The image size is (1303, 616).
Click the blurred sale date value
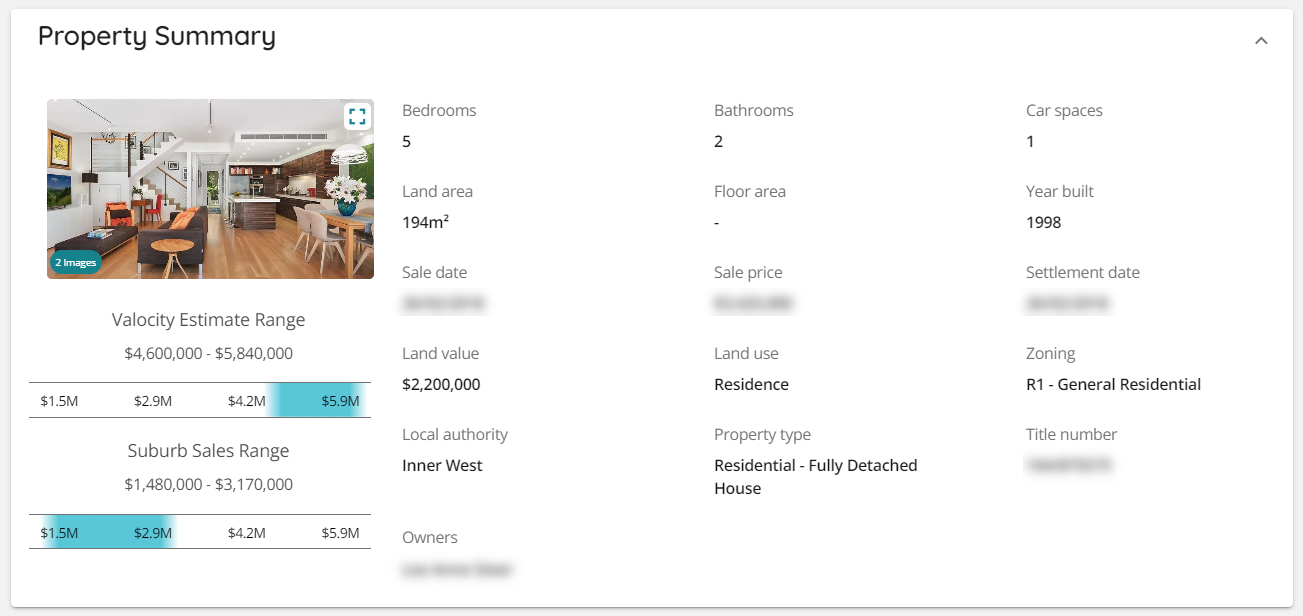[443, 303]
